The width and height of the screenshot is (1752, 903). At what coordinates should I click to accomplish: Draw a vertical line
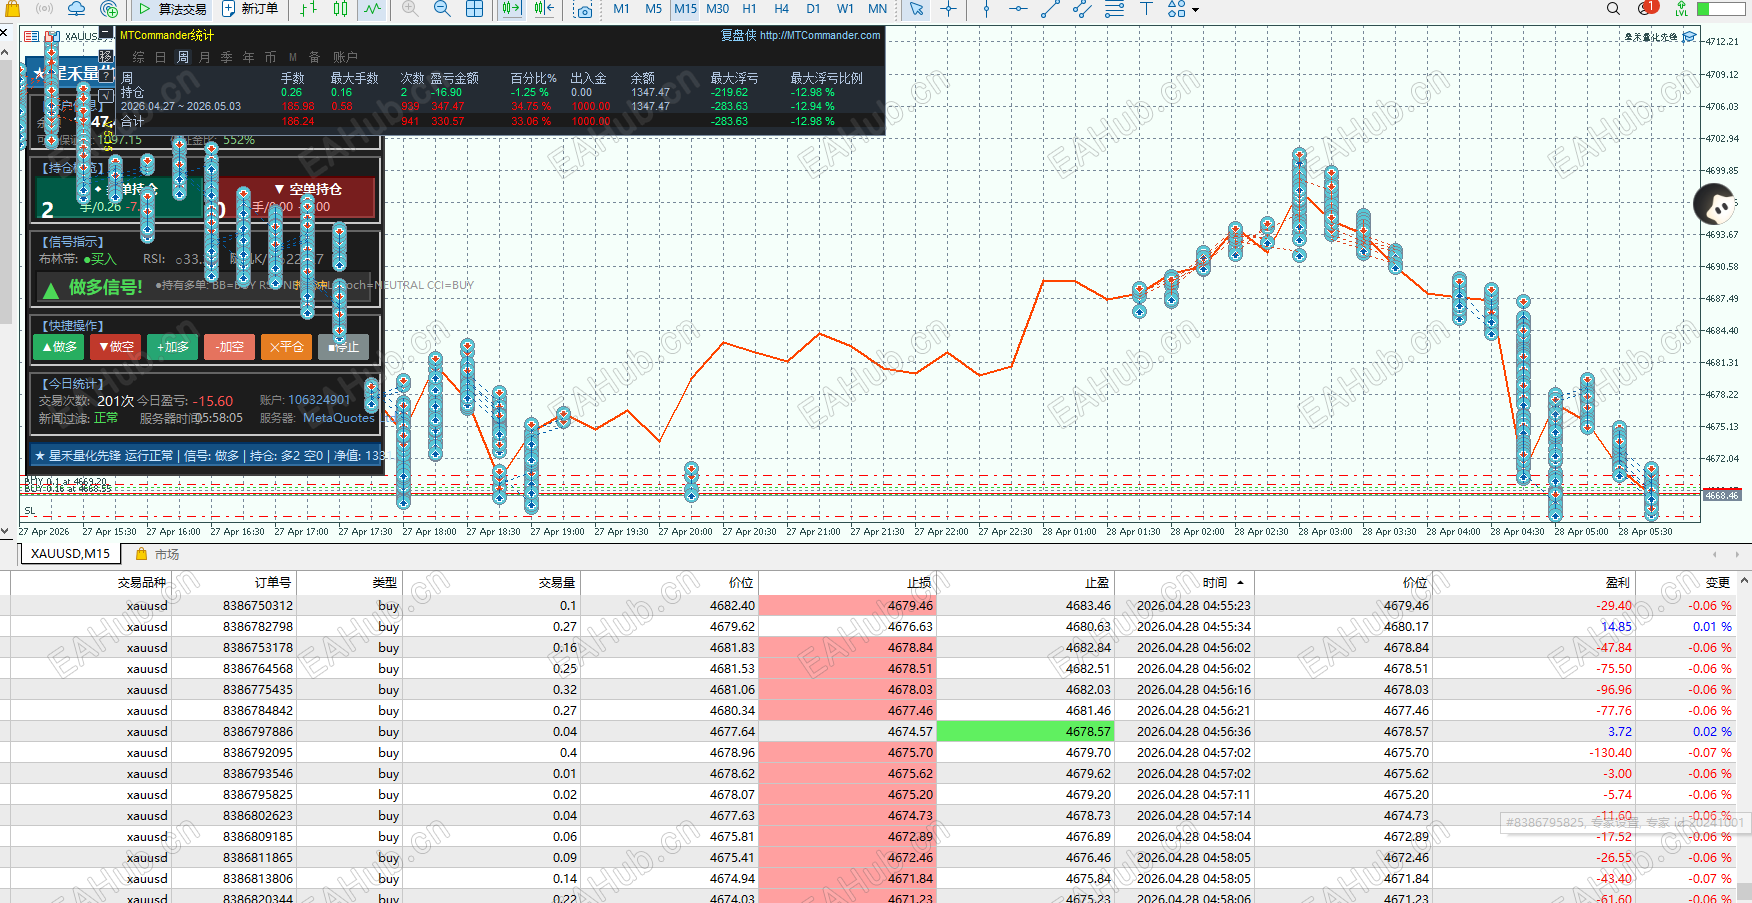(986, 9)
